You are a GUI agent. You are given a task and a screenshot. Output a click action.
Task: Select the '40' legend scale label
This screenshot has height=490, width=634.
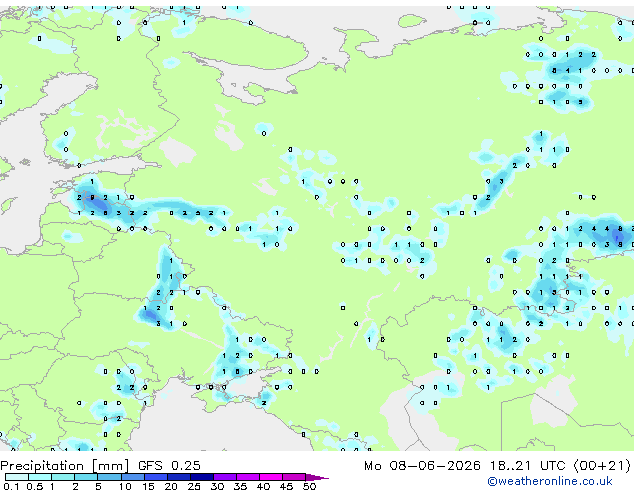pyautogui.click(x=263, y=486)
